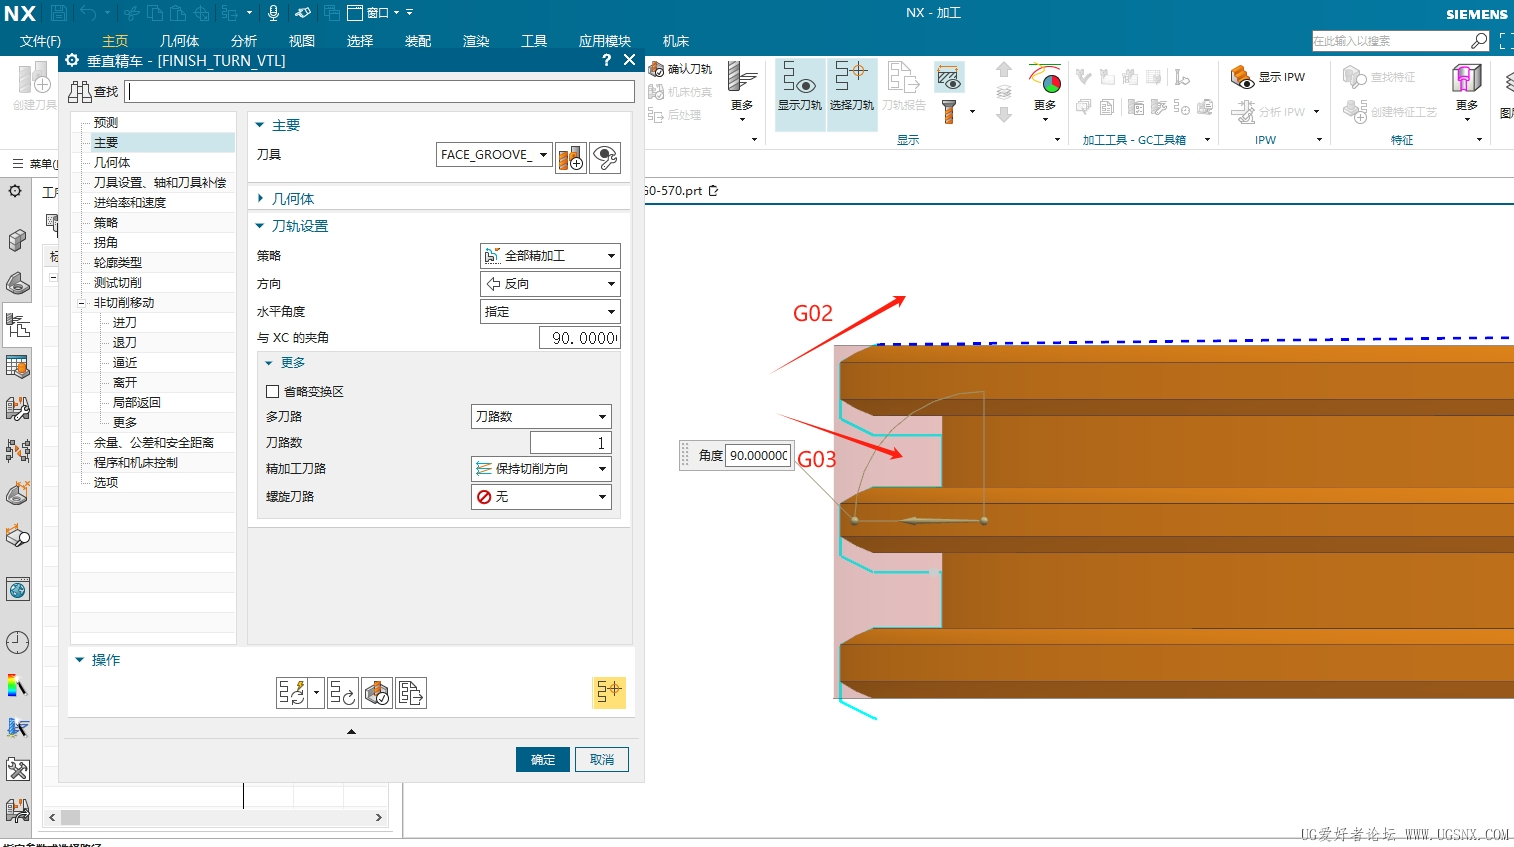Image resolution: width=1514 pixels, height=847 pixels.
Task: Click 显示刀轨 in the ribbon
Action: [799, 85]
